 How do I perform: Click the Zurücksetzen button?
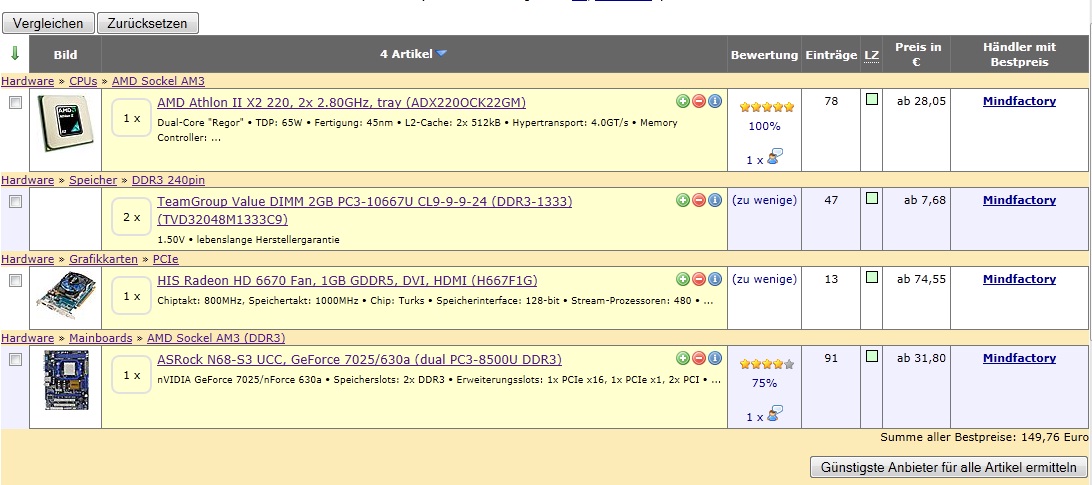click(148, 23)
